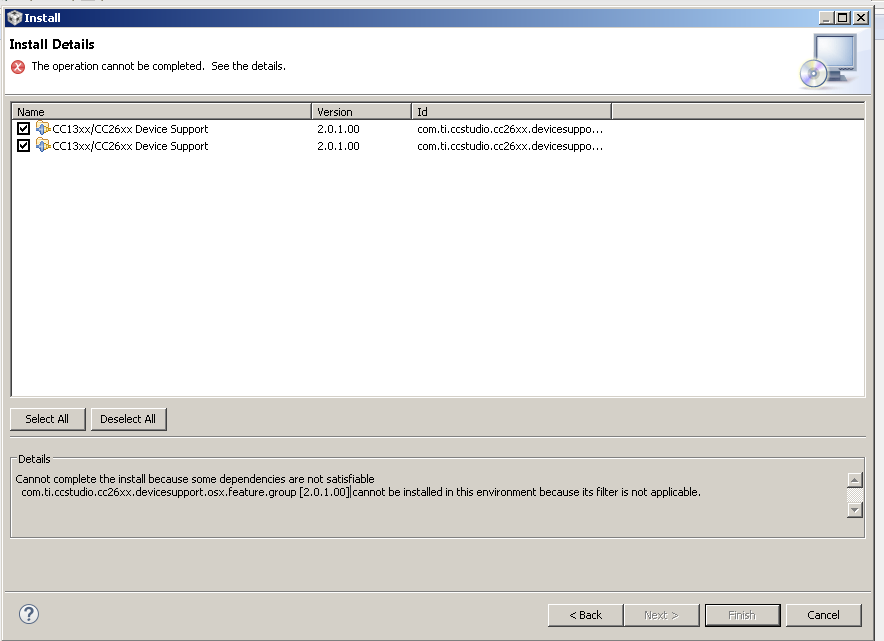Click the disabled Finish button
The height and width of the screenshot is (641, 884).
[x=742, y=615]
